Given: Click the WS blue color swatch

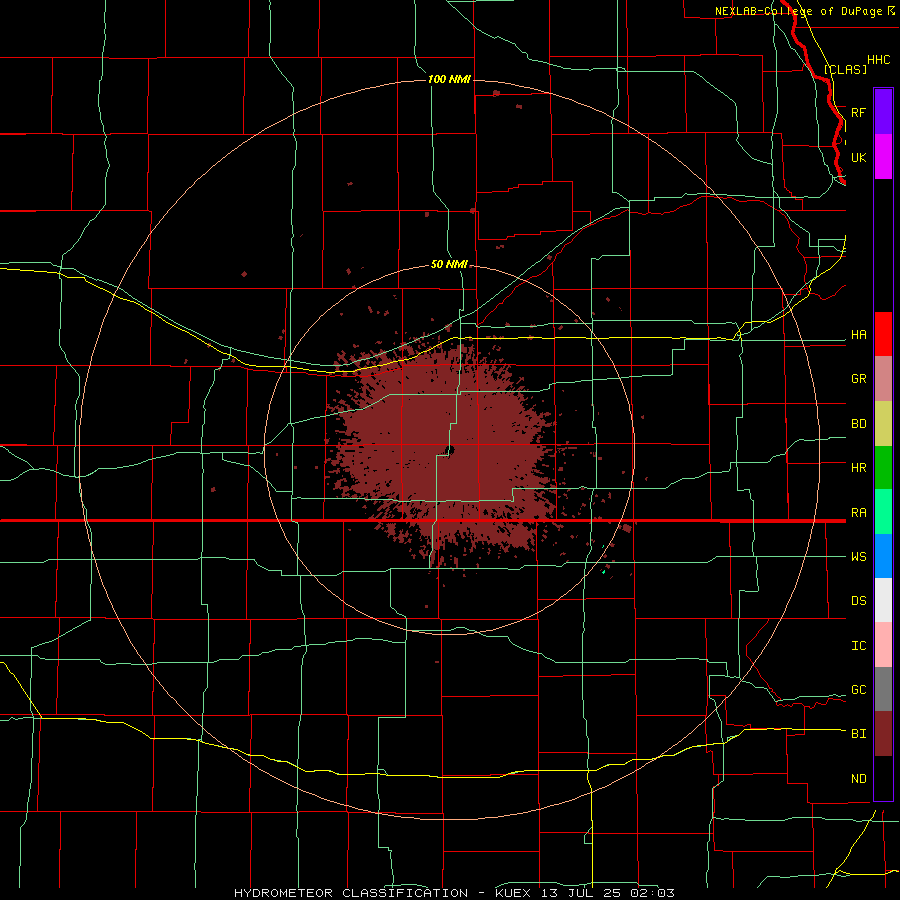Looking at the screenshot, I should 883,556.
